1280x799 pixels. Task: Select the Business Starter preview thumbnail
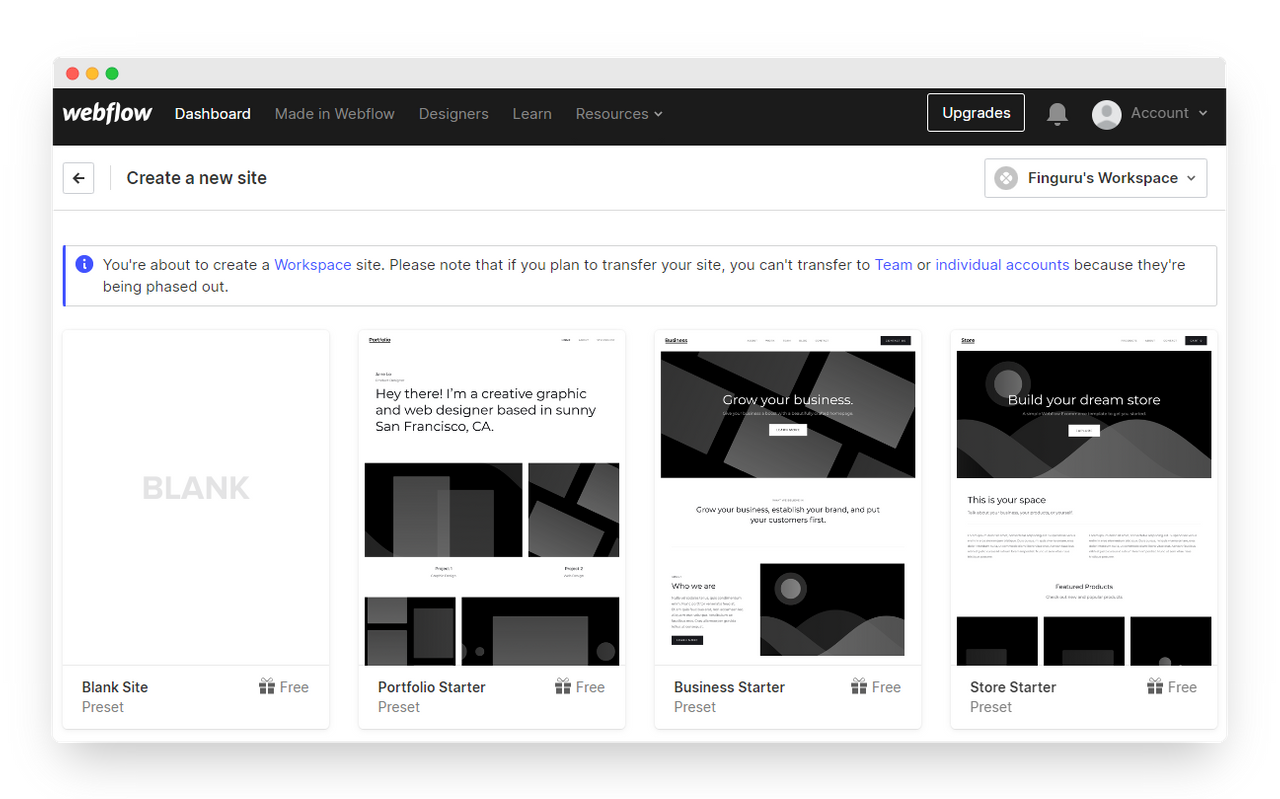click(788, 498)
